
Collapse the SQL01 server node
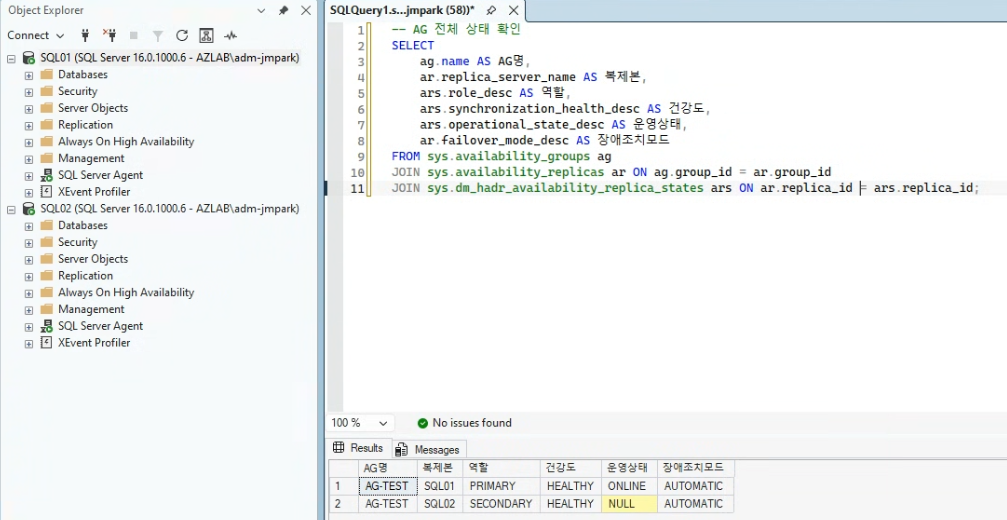pyautogui.click(x=11, y=58)
